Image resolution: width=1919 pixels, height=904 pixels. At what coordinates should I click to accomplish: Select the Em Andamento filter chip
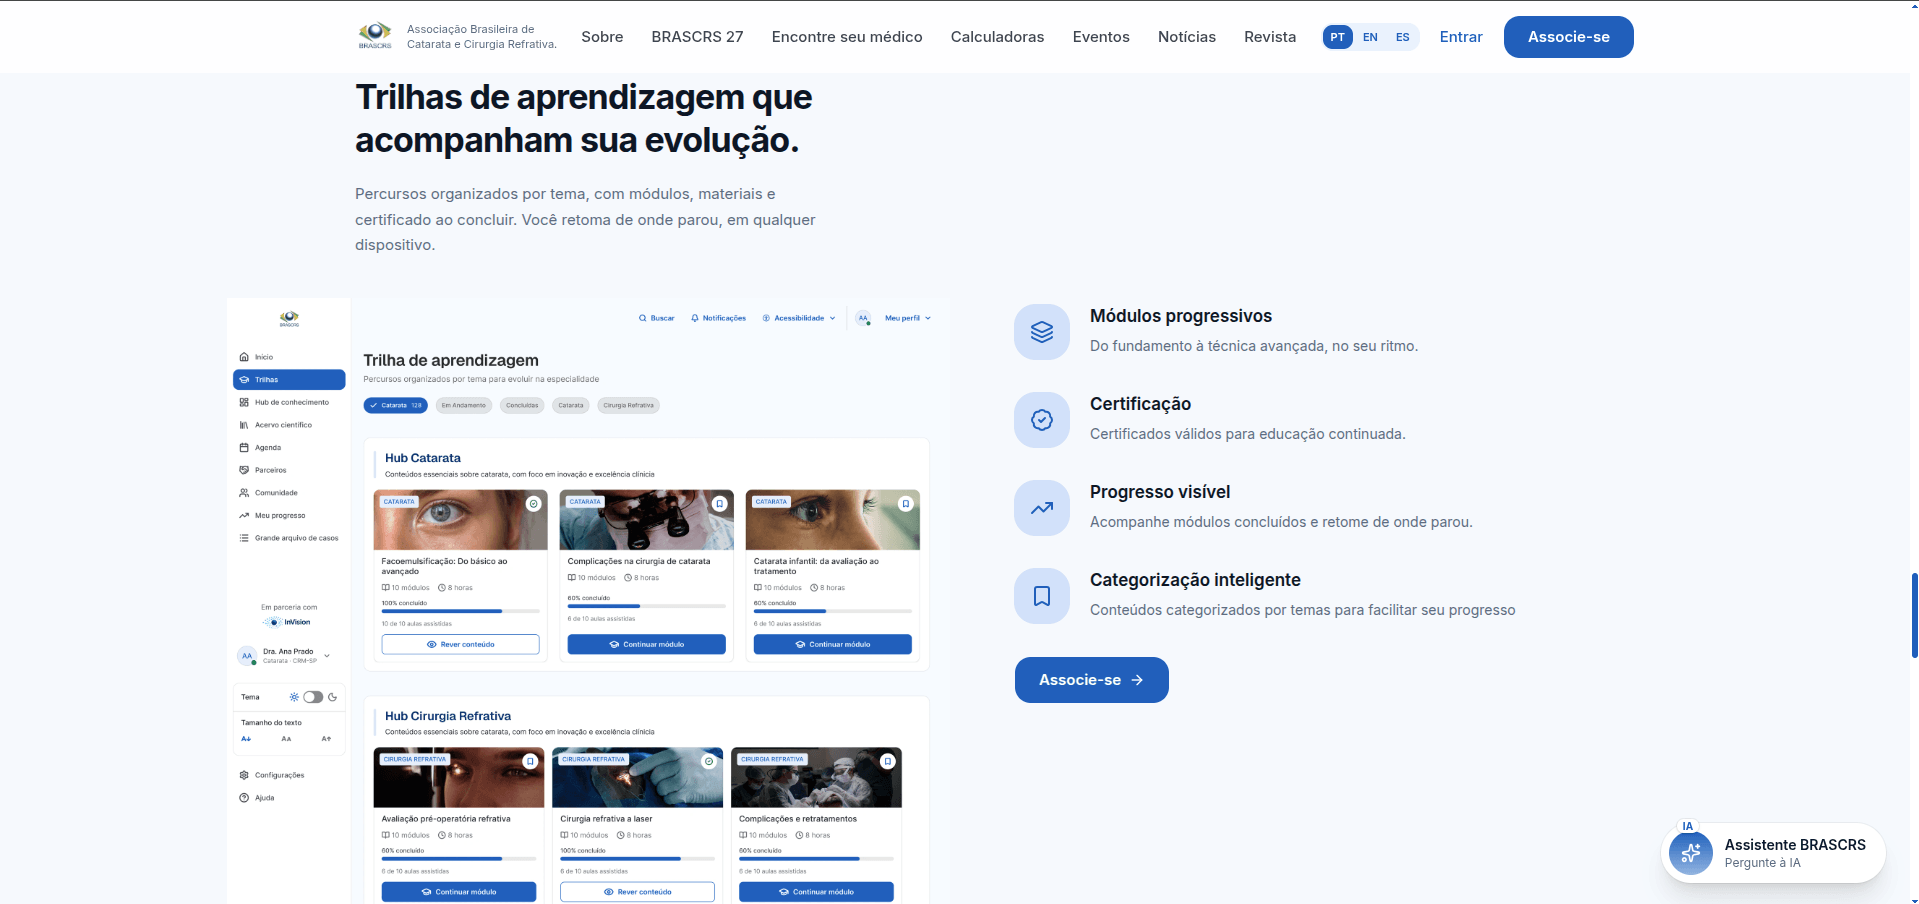point(464,405)
